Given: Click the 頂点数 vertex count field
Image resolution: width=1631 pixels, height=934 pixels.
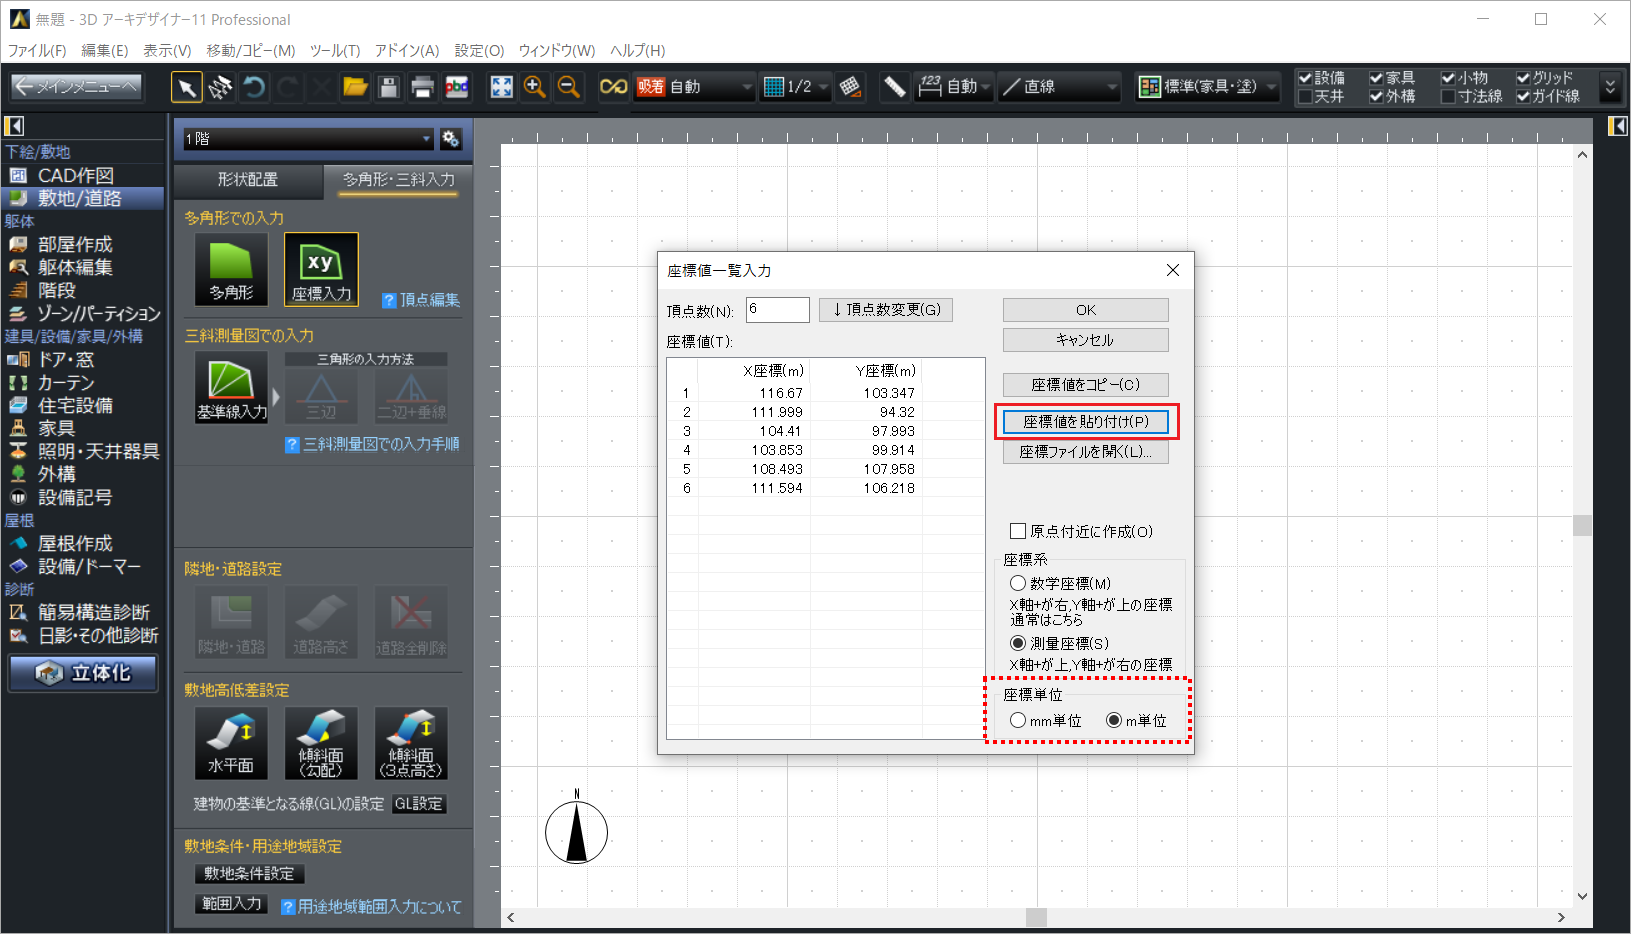Looking at the screenshot, I should (777, 310).
